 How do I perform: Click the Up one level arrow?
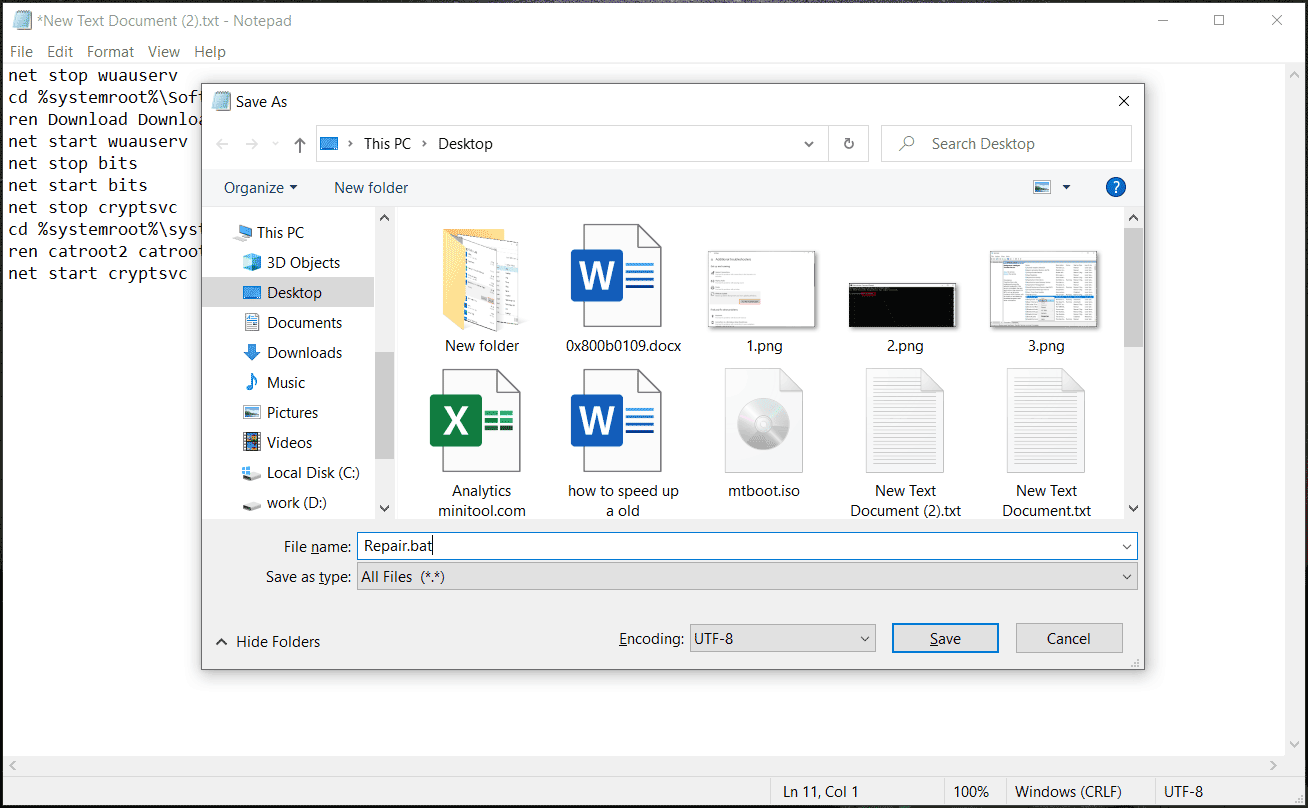[x=299, y=144]
